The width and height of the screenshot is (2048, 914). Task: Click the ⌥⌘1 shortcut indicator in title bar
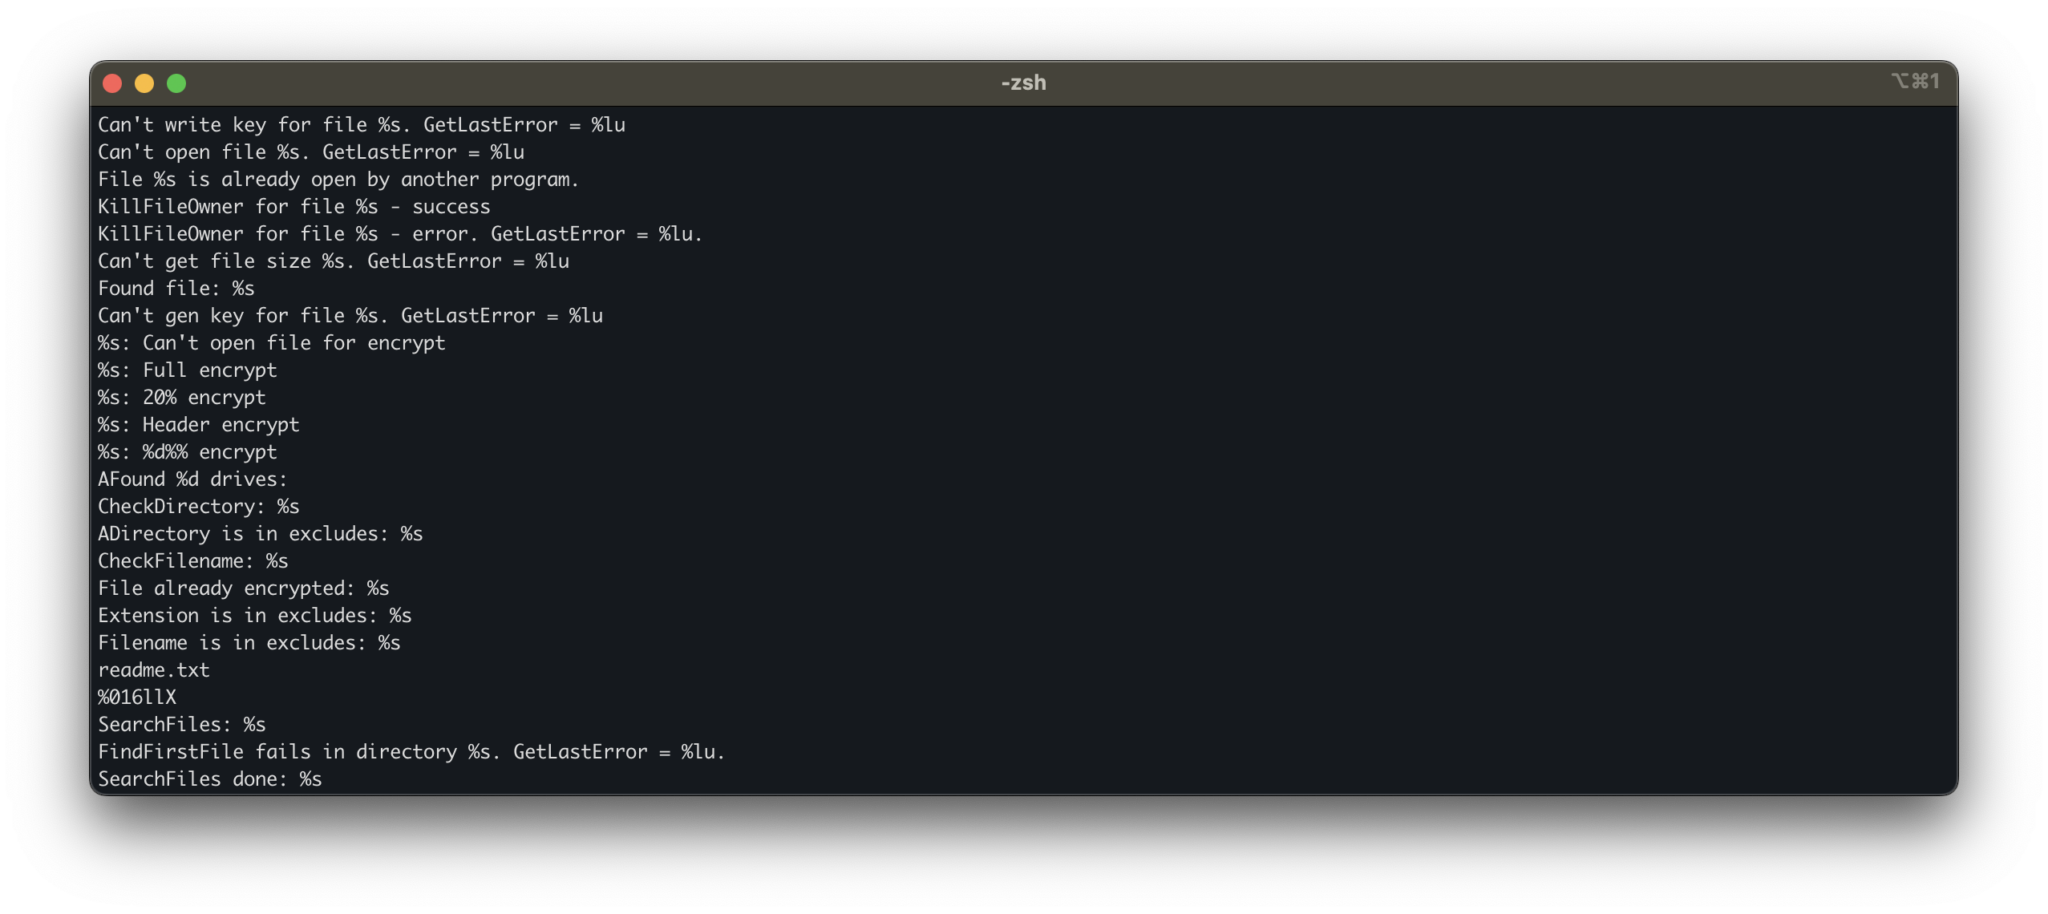click(1914, 82)
